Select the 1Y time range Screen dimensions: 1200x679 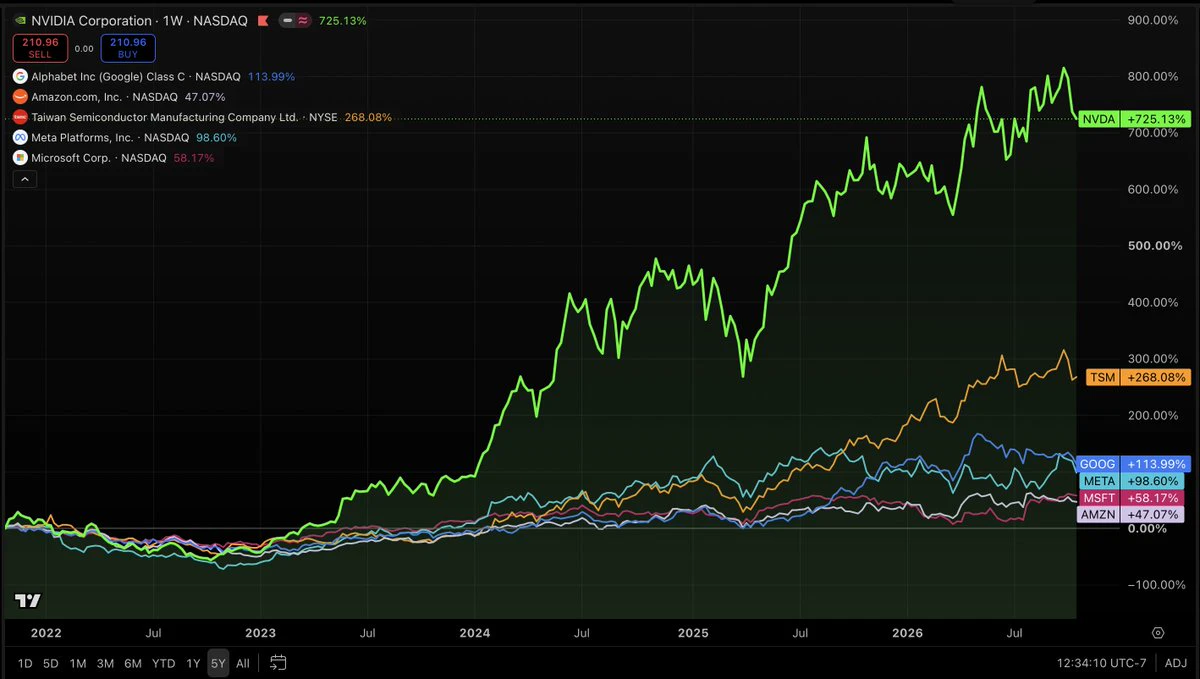point(193,663)
